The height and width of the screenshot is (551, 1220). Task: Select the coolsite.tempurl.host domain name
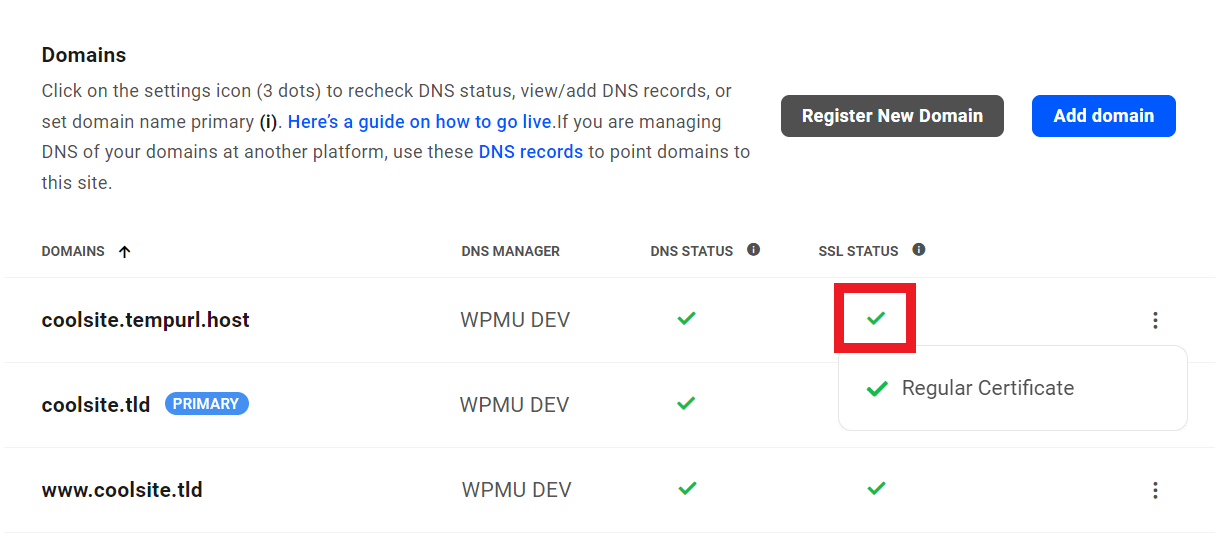pos(146,320)
